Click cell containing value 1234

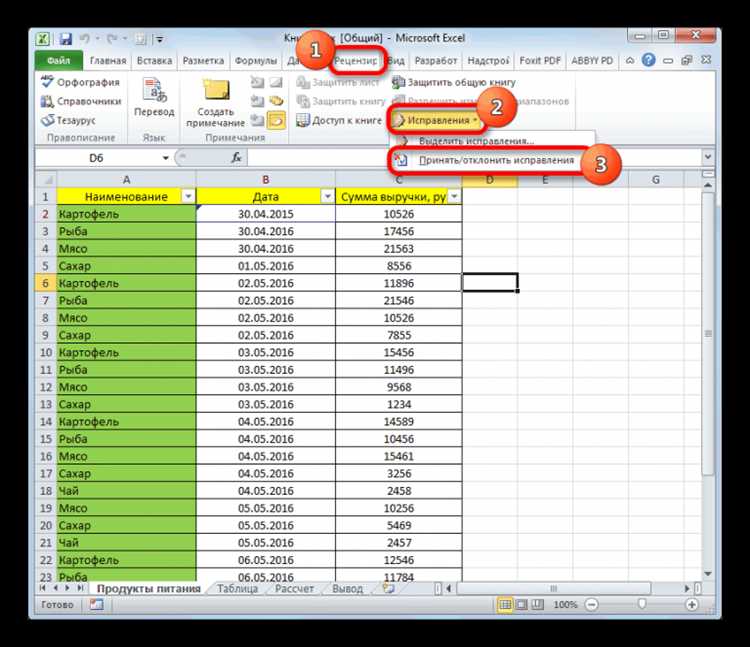(x=399, y=405)
